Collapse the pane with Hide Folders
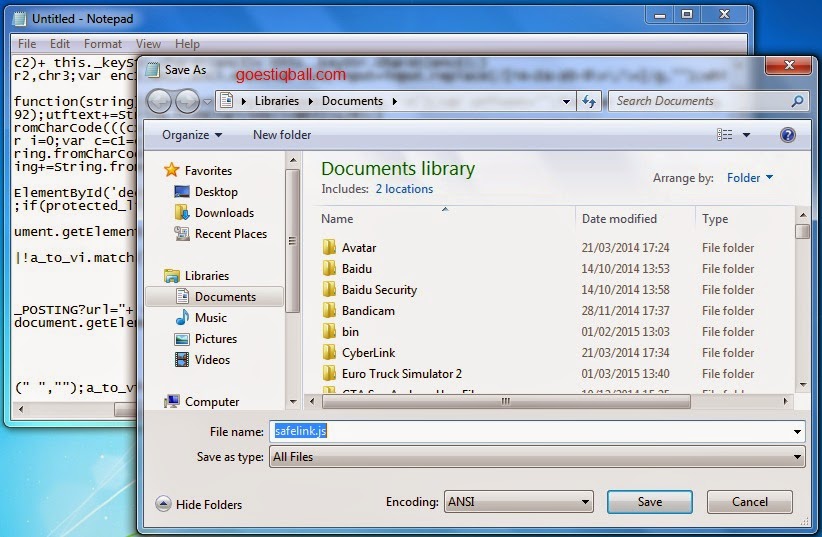Screen dimensions: 822x537 coord(199,504)
